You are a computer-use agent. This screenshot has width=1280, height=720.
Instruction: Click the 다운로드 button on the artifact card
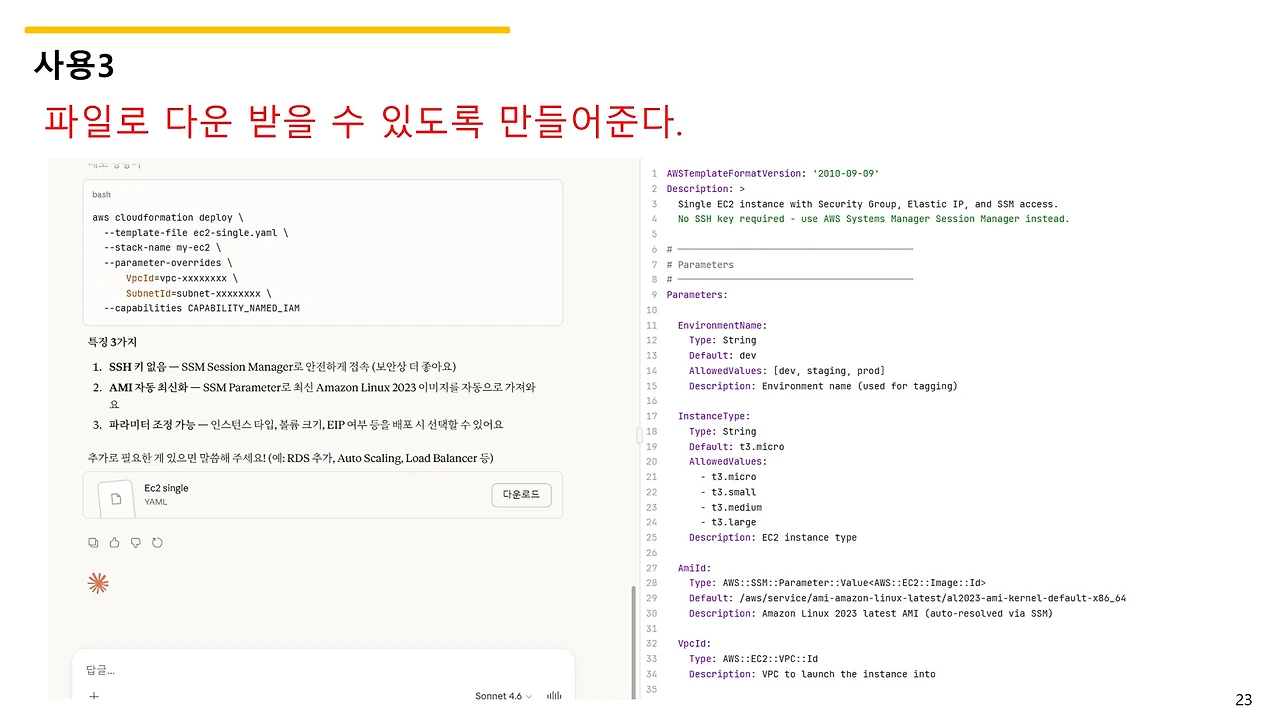coord(520,494)
